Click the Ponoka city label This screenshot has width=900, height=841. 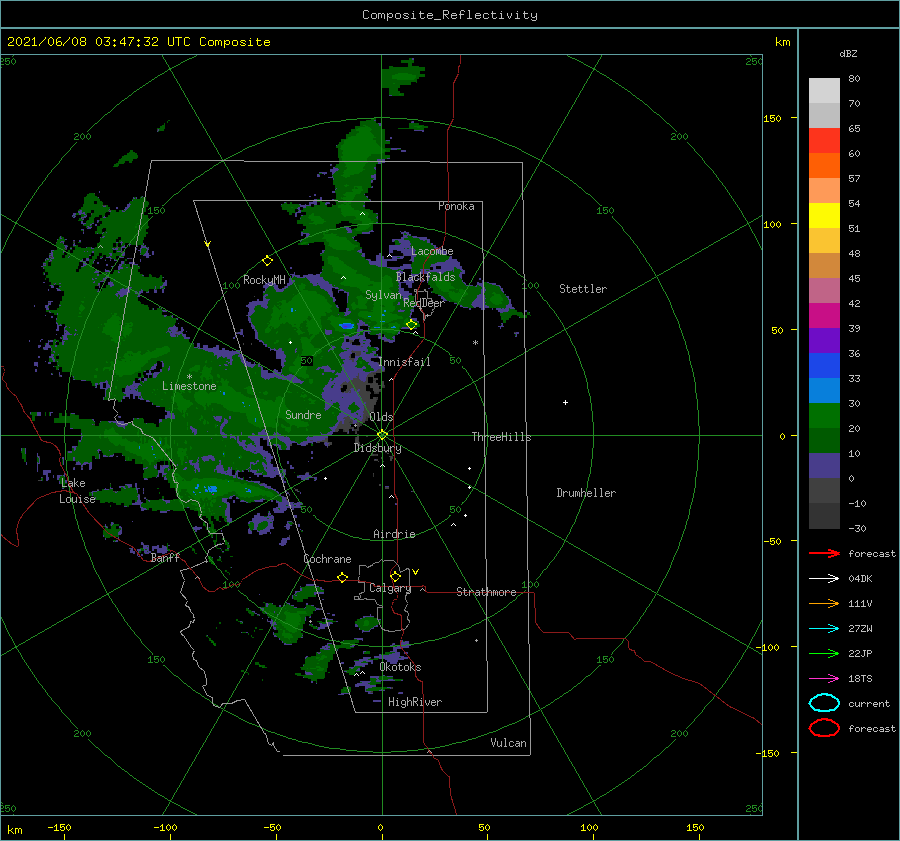point(456,206)
